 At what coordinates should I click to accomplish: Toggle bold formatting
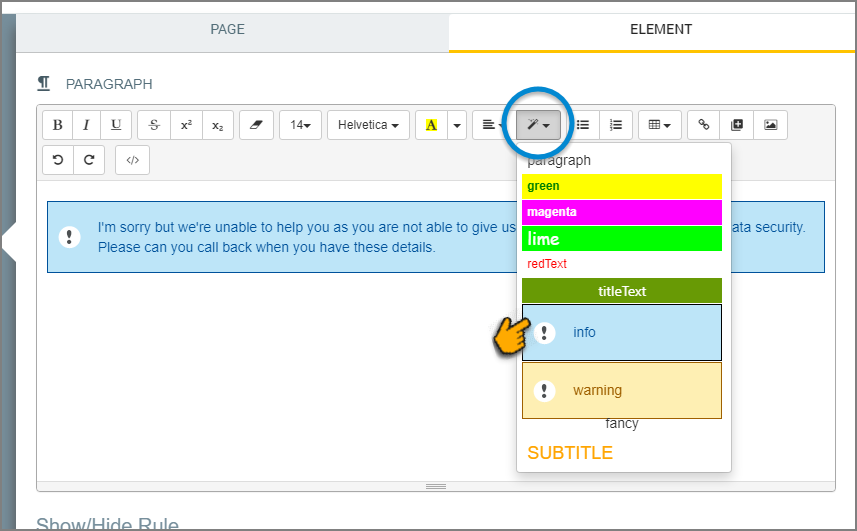[x=57, y=125]
